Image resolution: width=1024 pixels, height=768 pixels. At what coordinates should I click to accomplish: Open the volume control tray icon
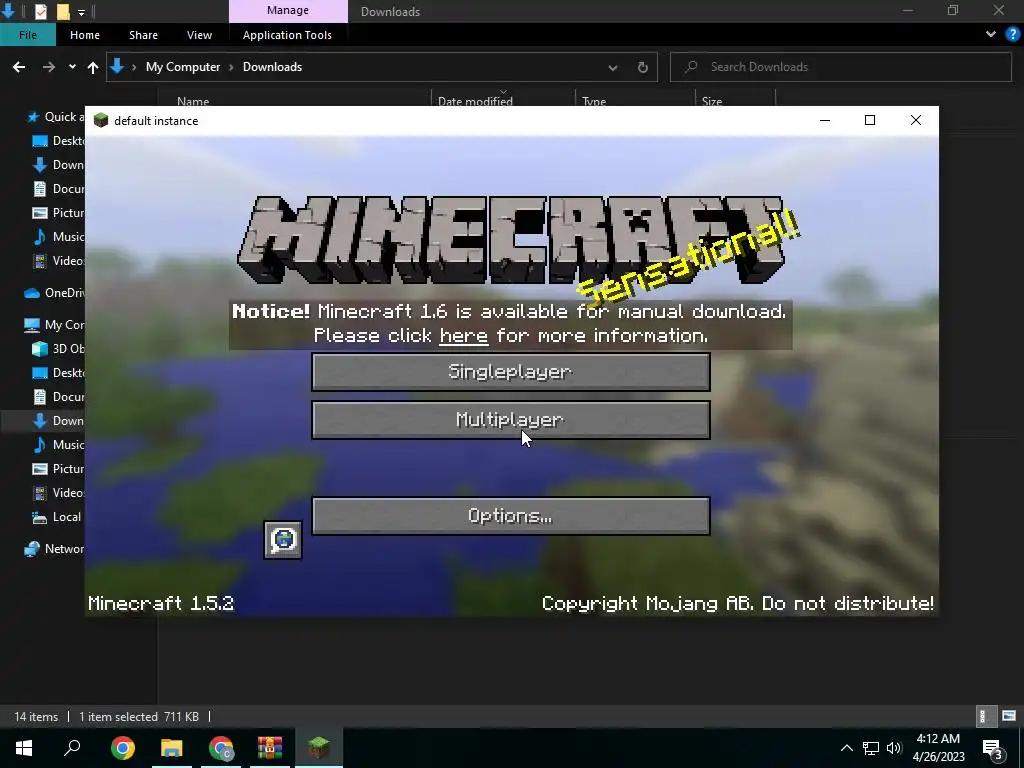893,748
